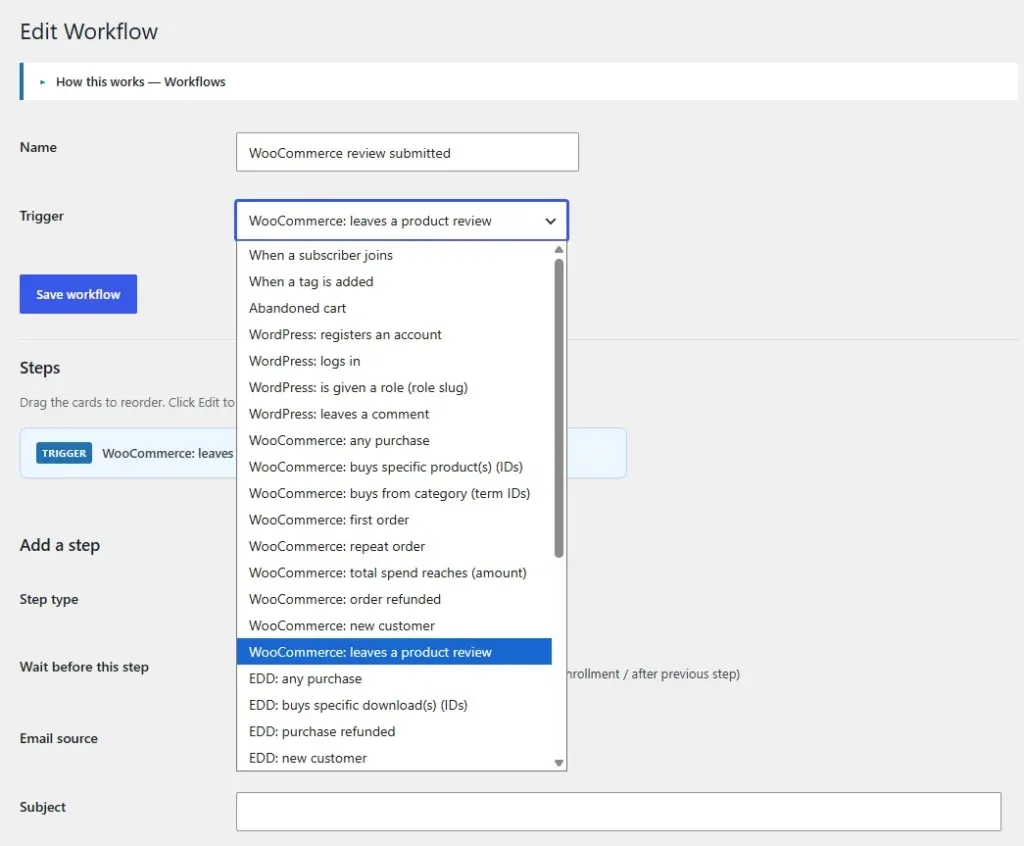Viewport: 1024px width, 846px height.
Task: Choose the 'Abandoned cart' trigger
Action: (x=394, y=308)
